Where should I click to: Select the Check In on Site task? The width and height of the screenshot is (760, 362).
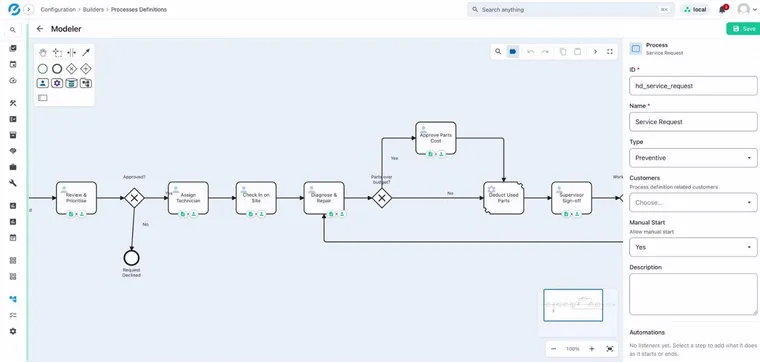pos(256,198)
